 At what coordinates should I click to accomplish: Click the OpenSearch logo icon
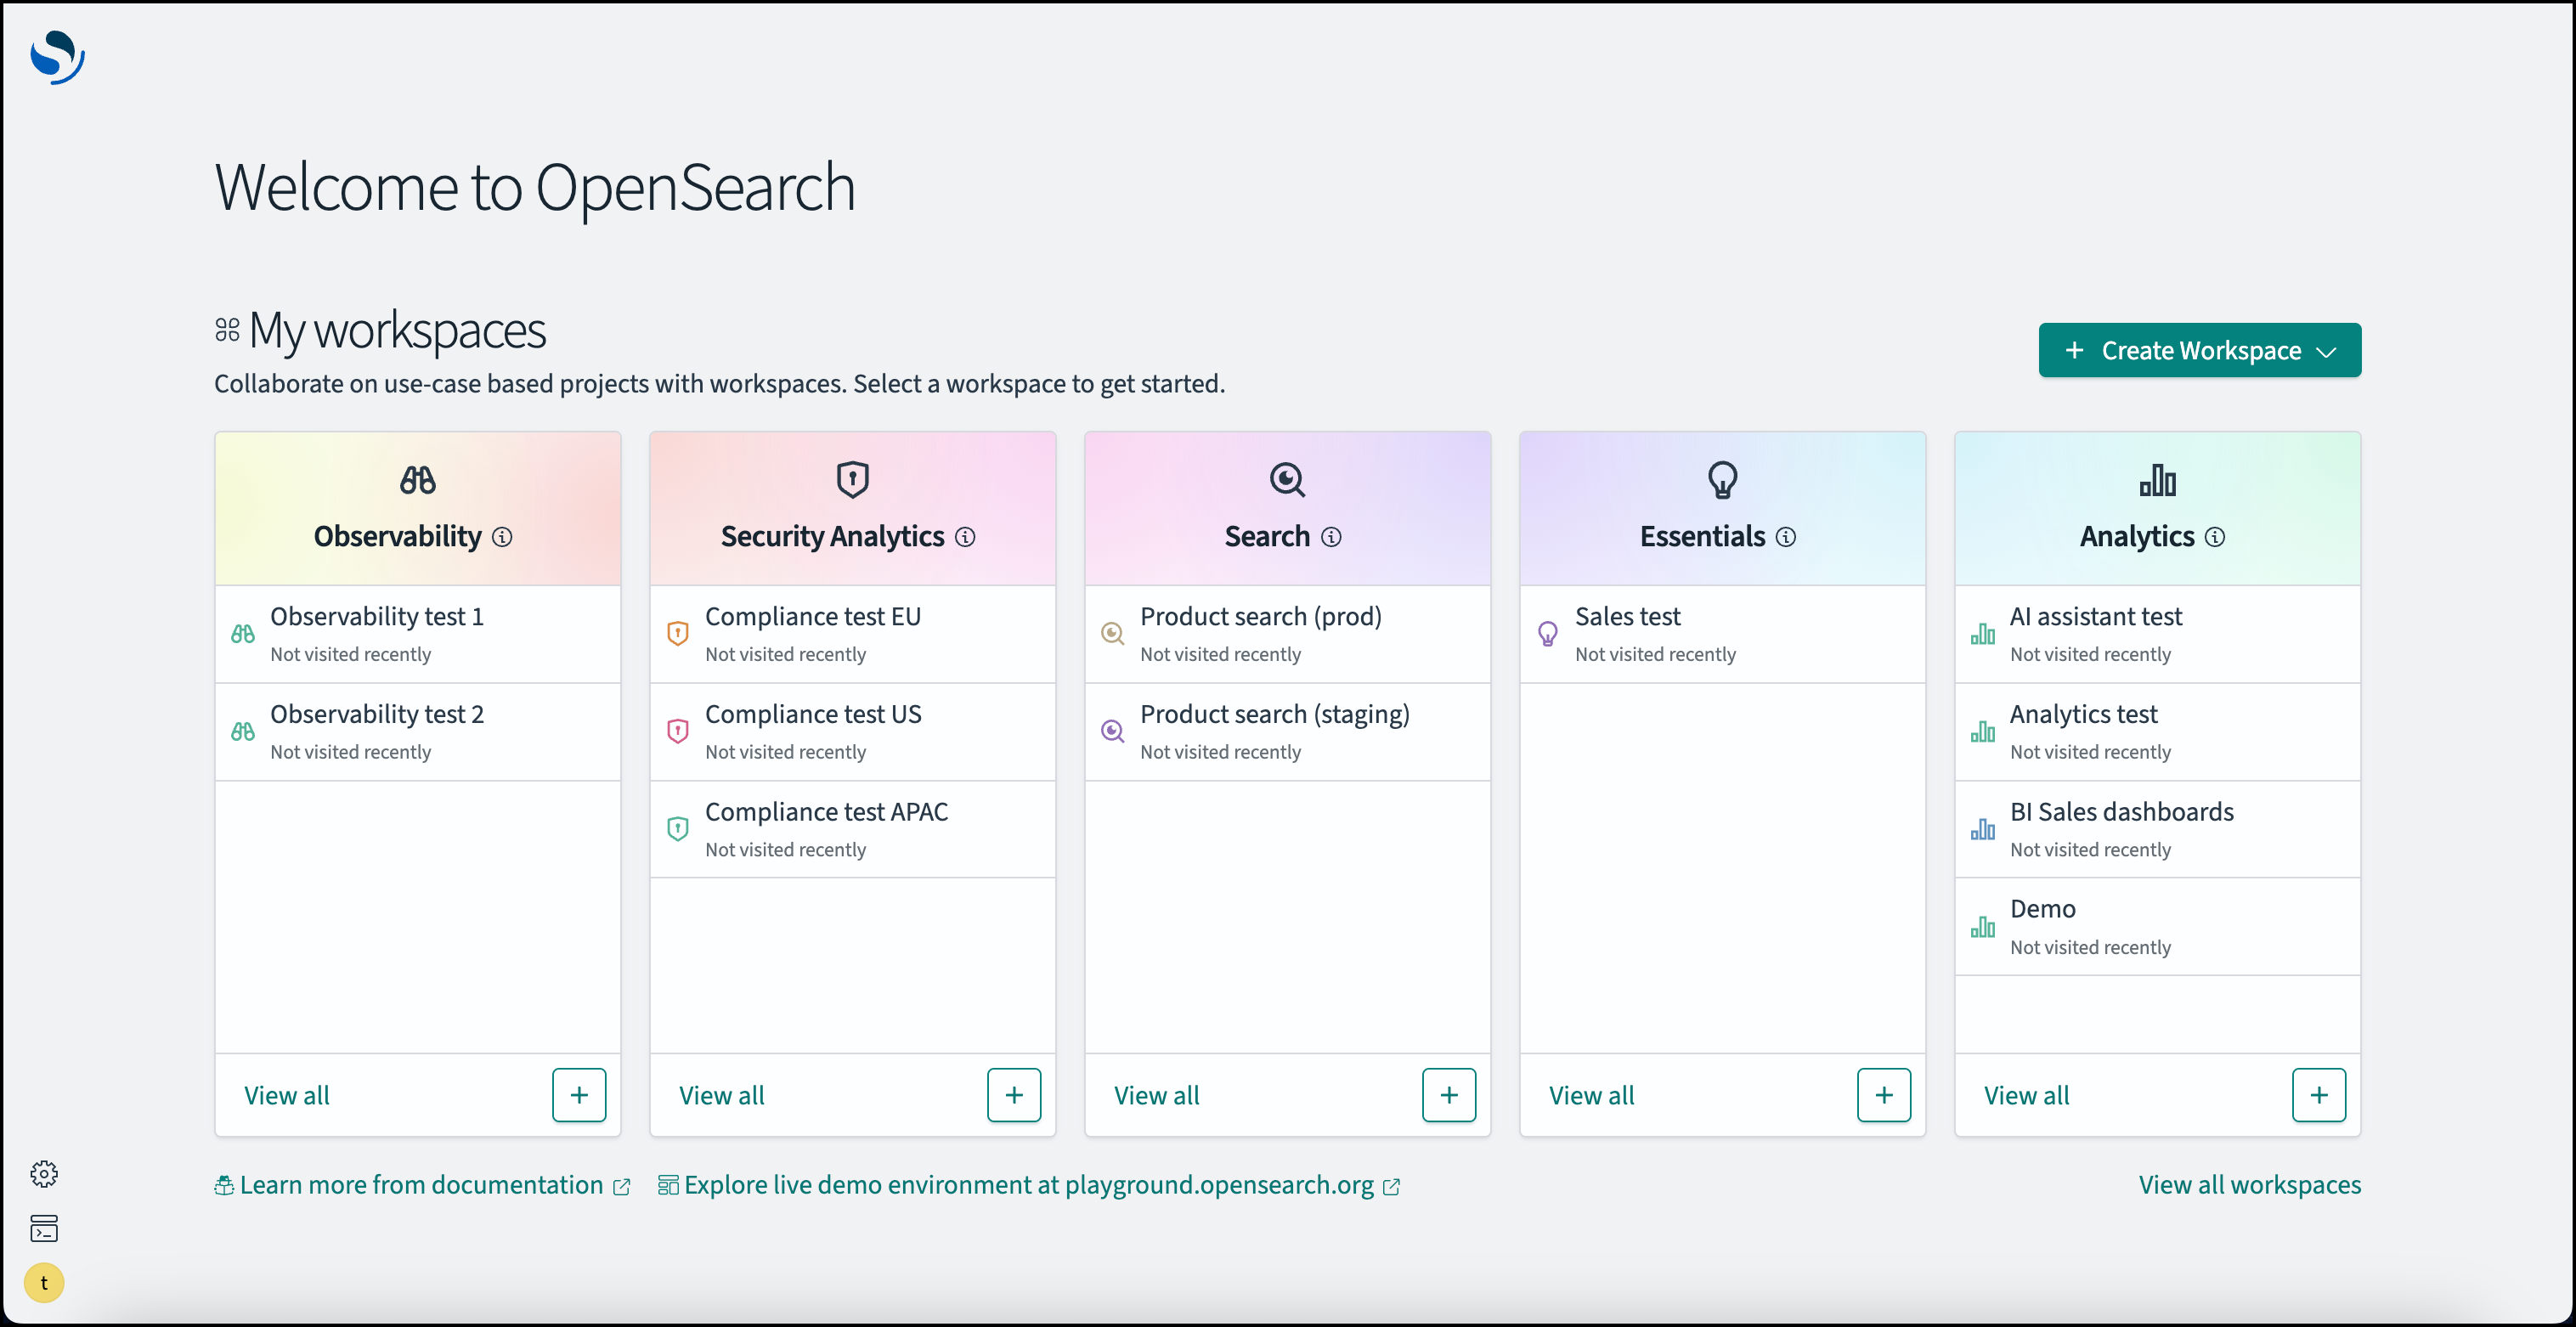click(x=57, y=57)
